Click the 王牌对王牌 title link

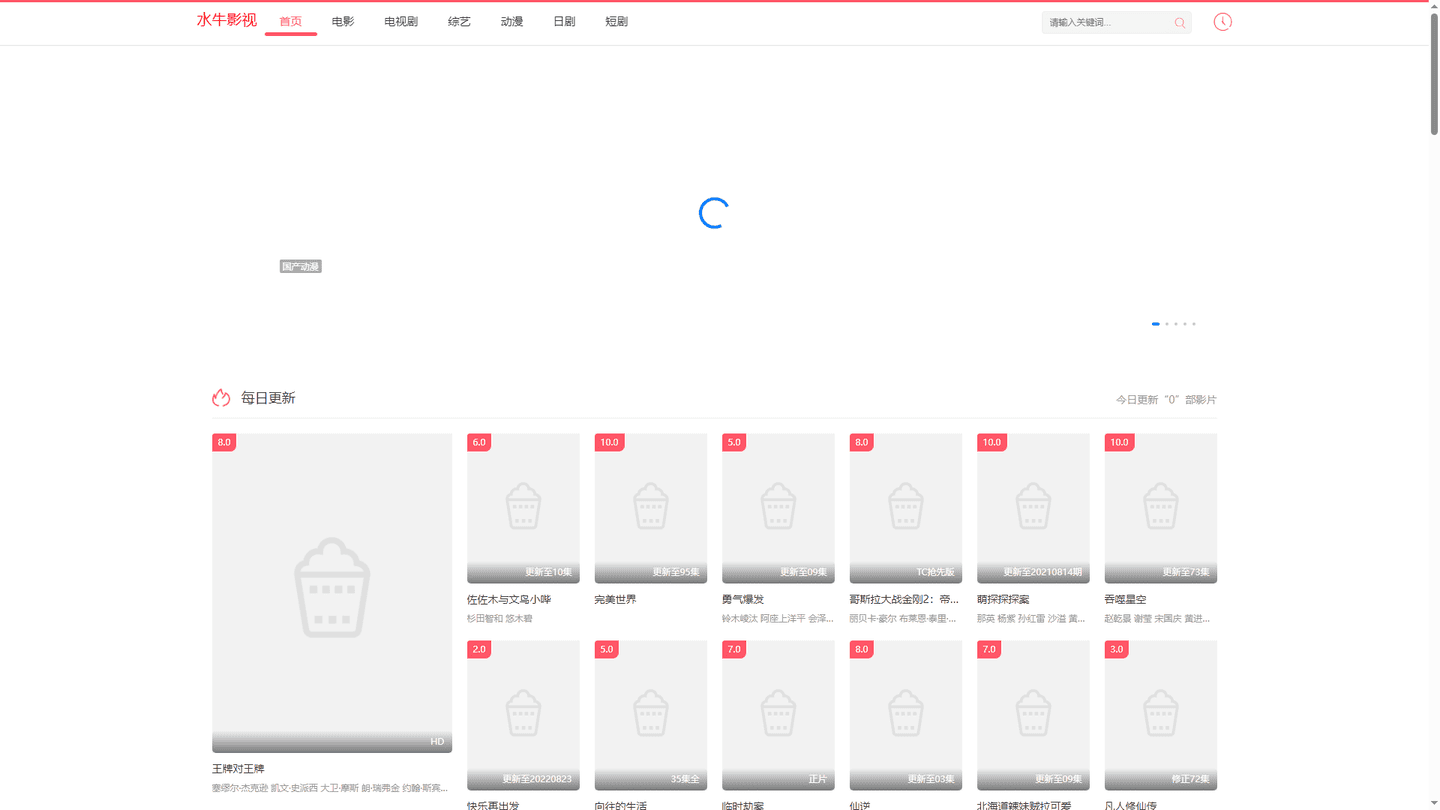tap(238, 769)
